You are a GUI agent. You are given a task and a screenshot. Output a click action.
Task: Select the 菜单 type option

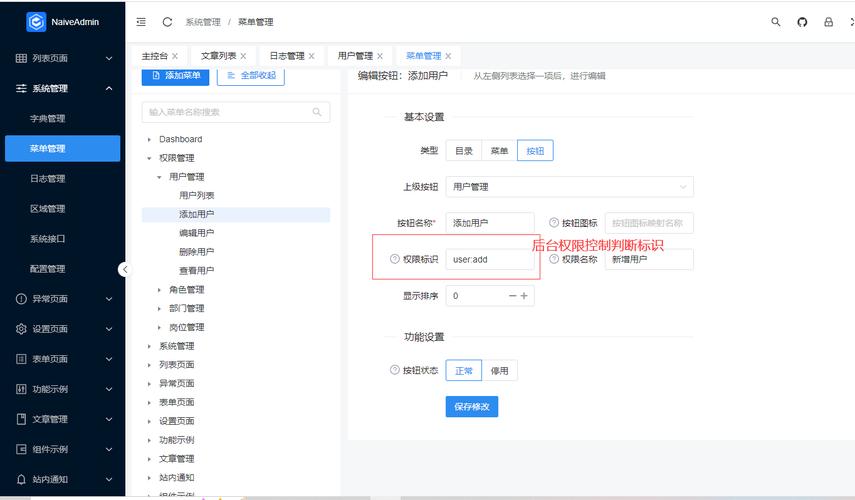coord(499,150)
